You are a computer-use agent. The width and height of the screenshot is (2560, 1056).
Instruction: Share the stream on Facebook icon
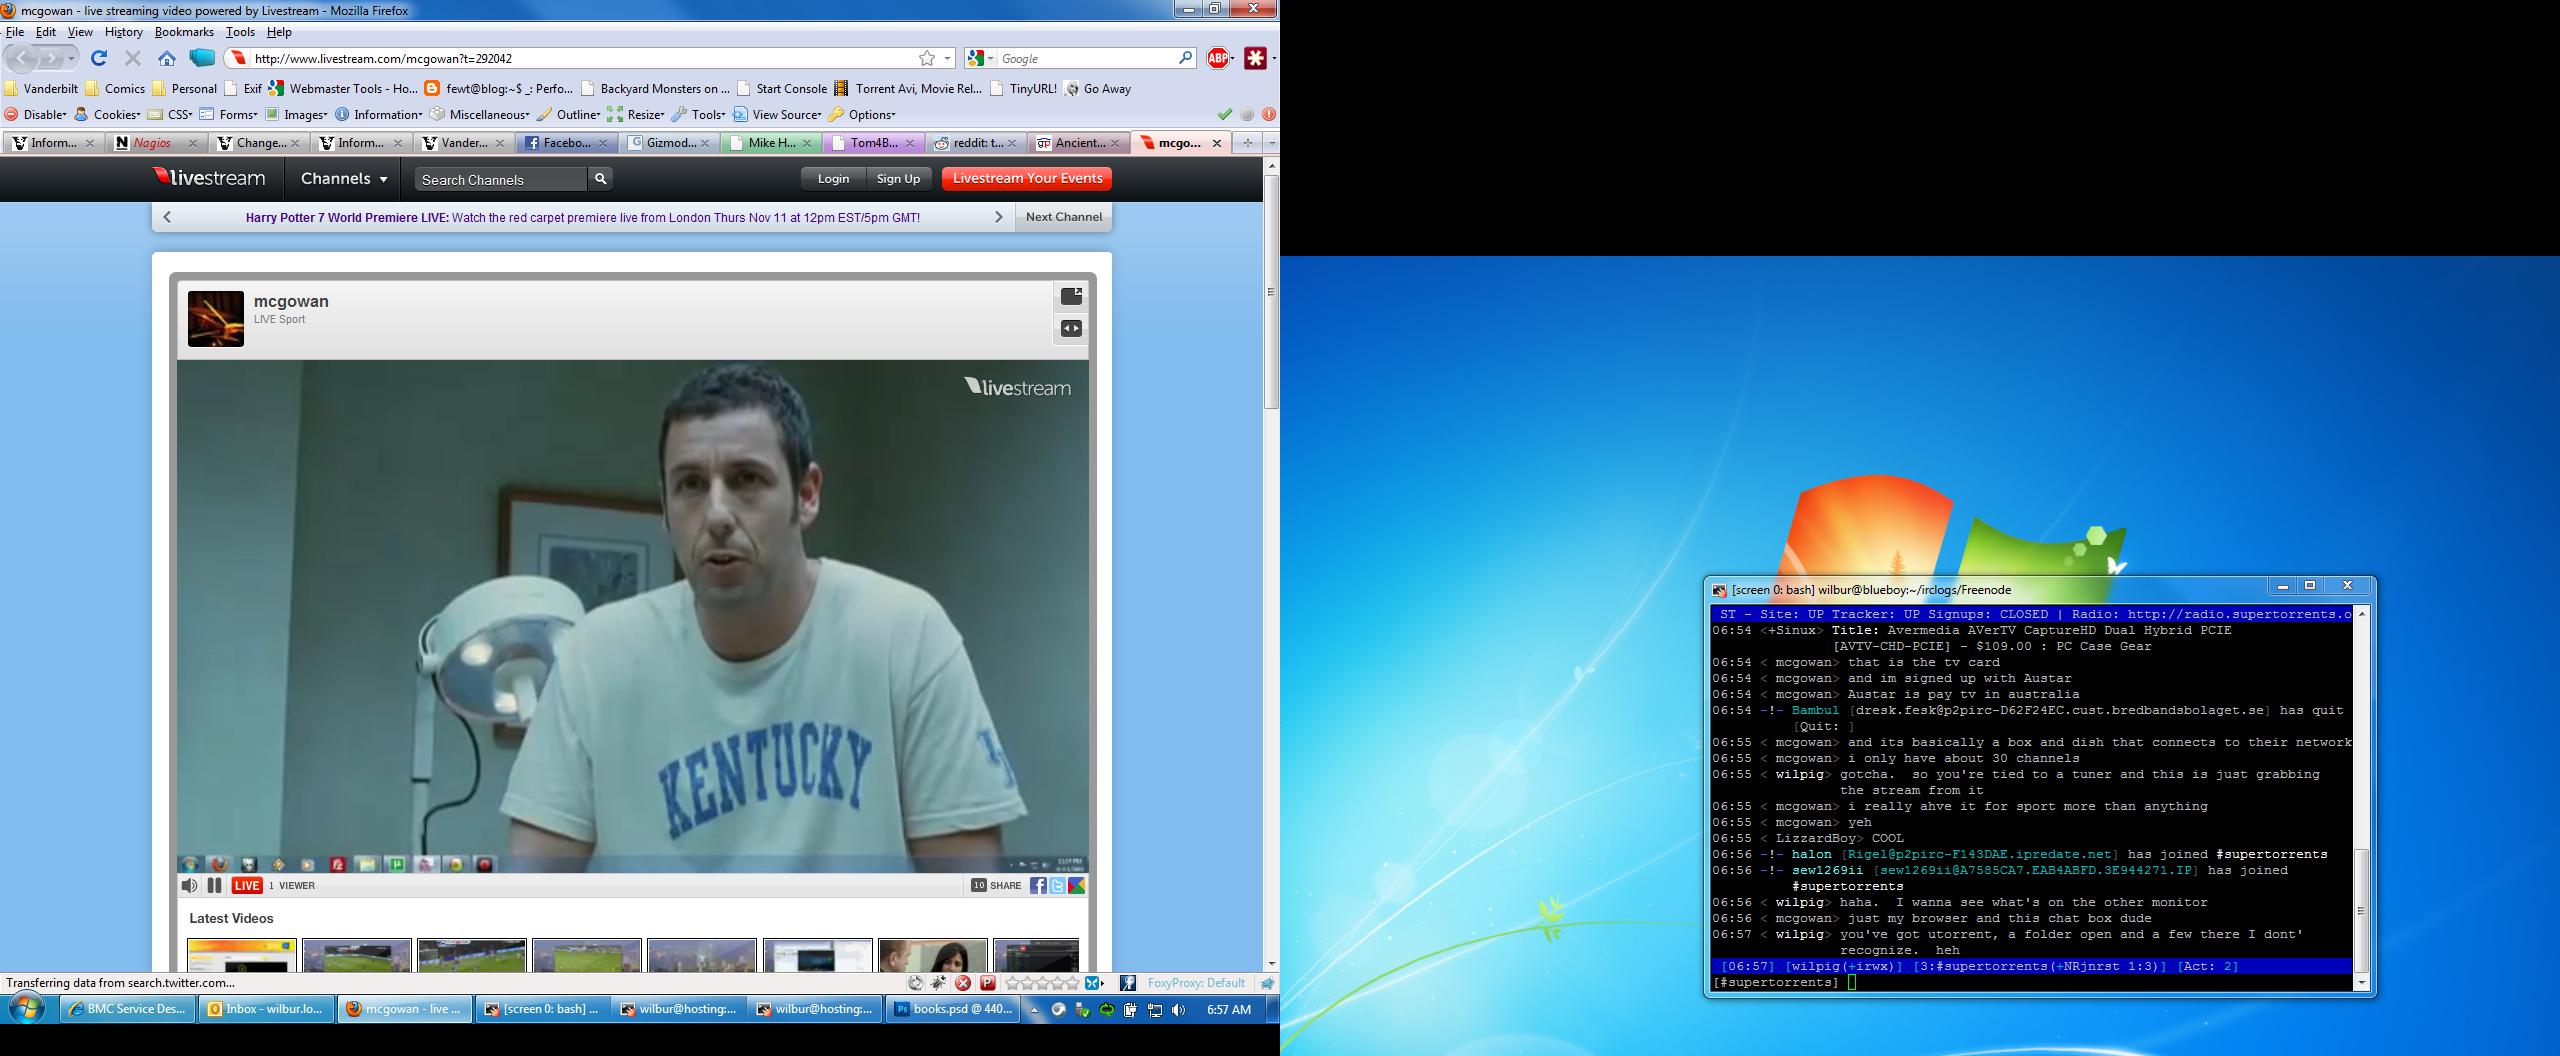(1038, 885)
